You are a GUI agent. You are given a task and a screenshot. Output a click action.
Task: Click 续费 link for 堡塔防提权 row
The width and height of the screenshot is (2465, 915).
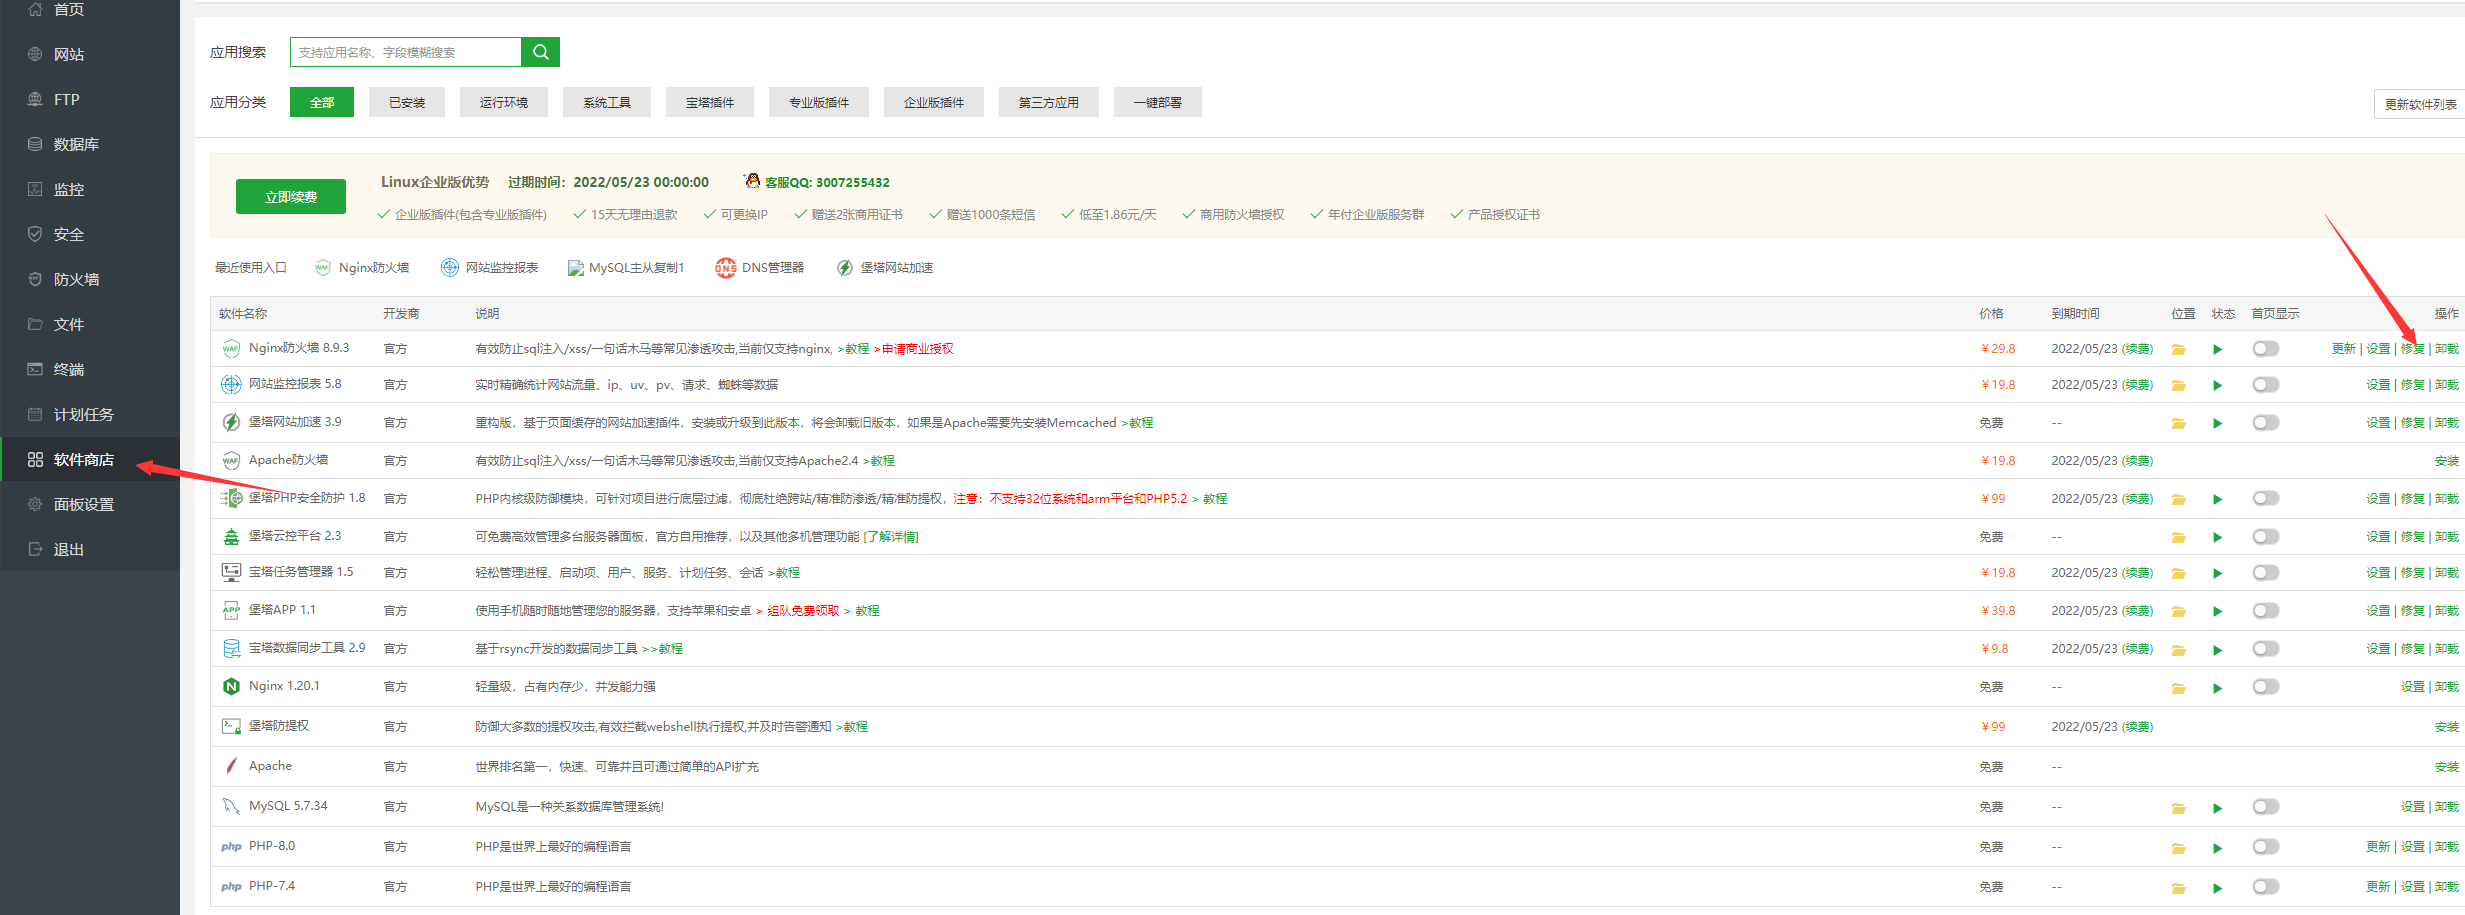(x=2137, y=727)
